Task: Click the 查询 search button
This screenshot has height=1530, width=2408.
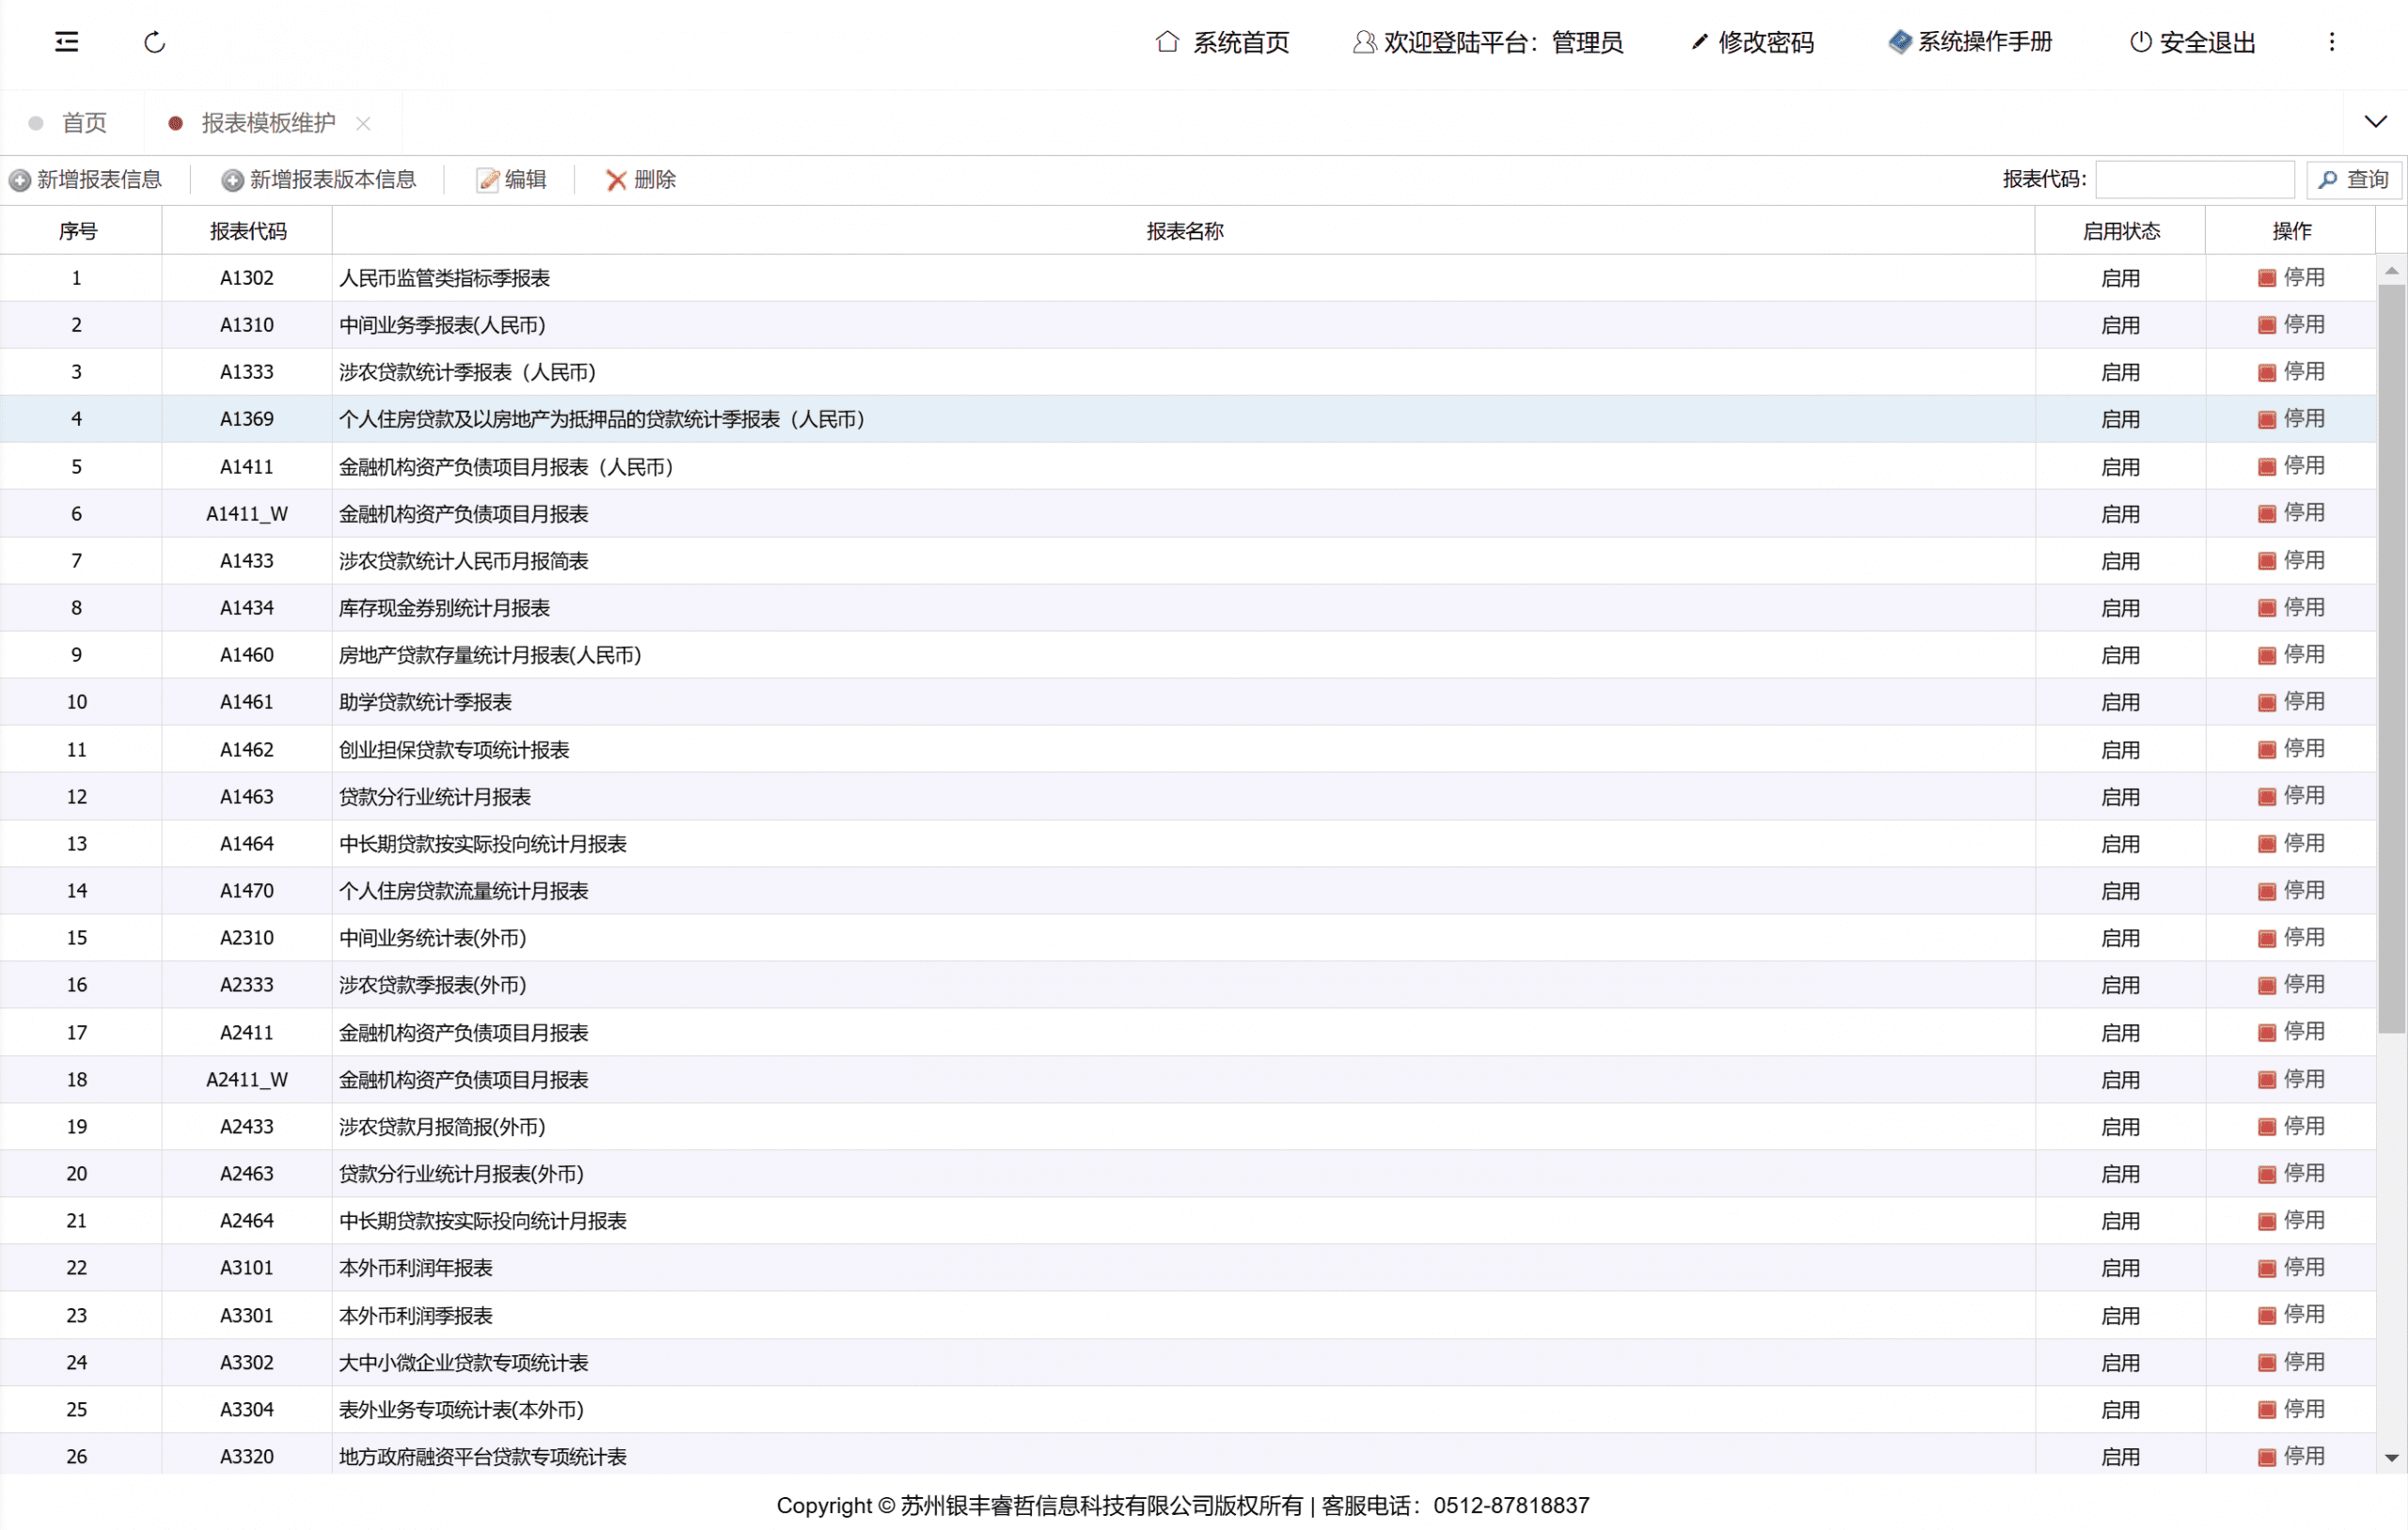Action: pos(2353,180)
